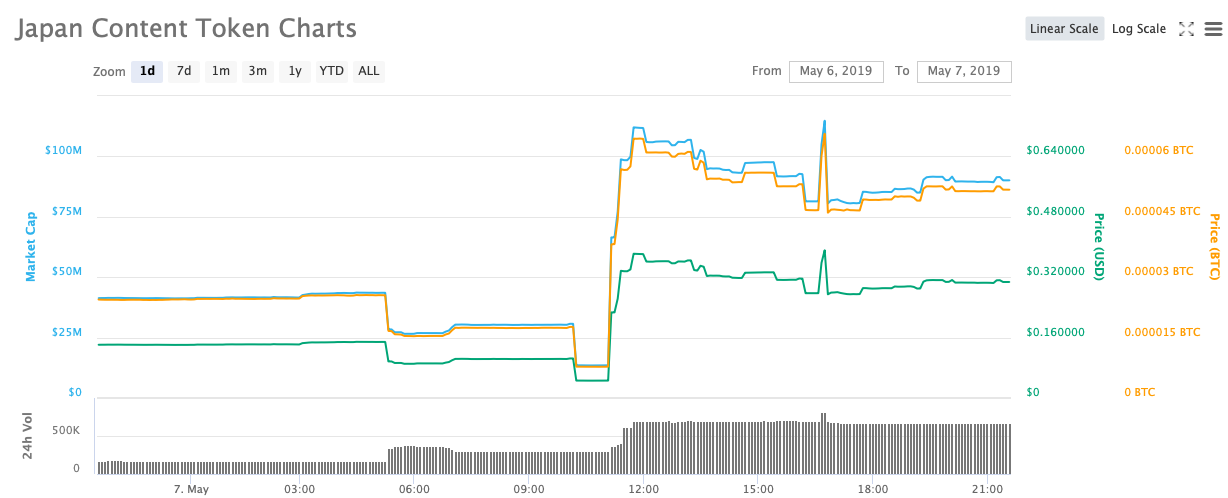Image resolution: width=1228 pixels, height=498 pixels.
Task: Click the Japan Content Token Charts heading
Action: (185, 28)
